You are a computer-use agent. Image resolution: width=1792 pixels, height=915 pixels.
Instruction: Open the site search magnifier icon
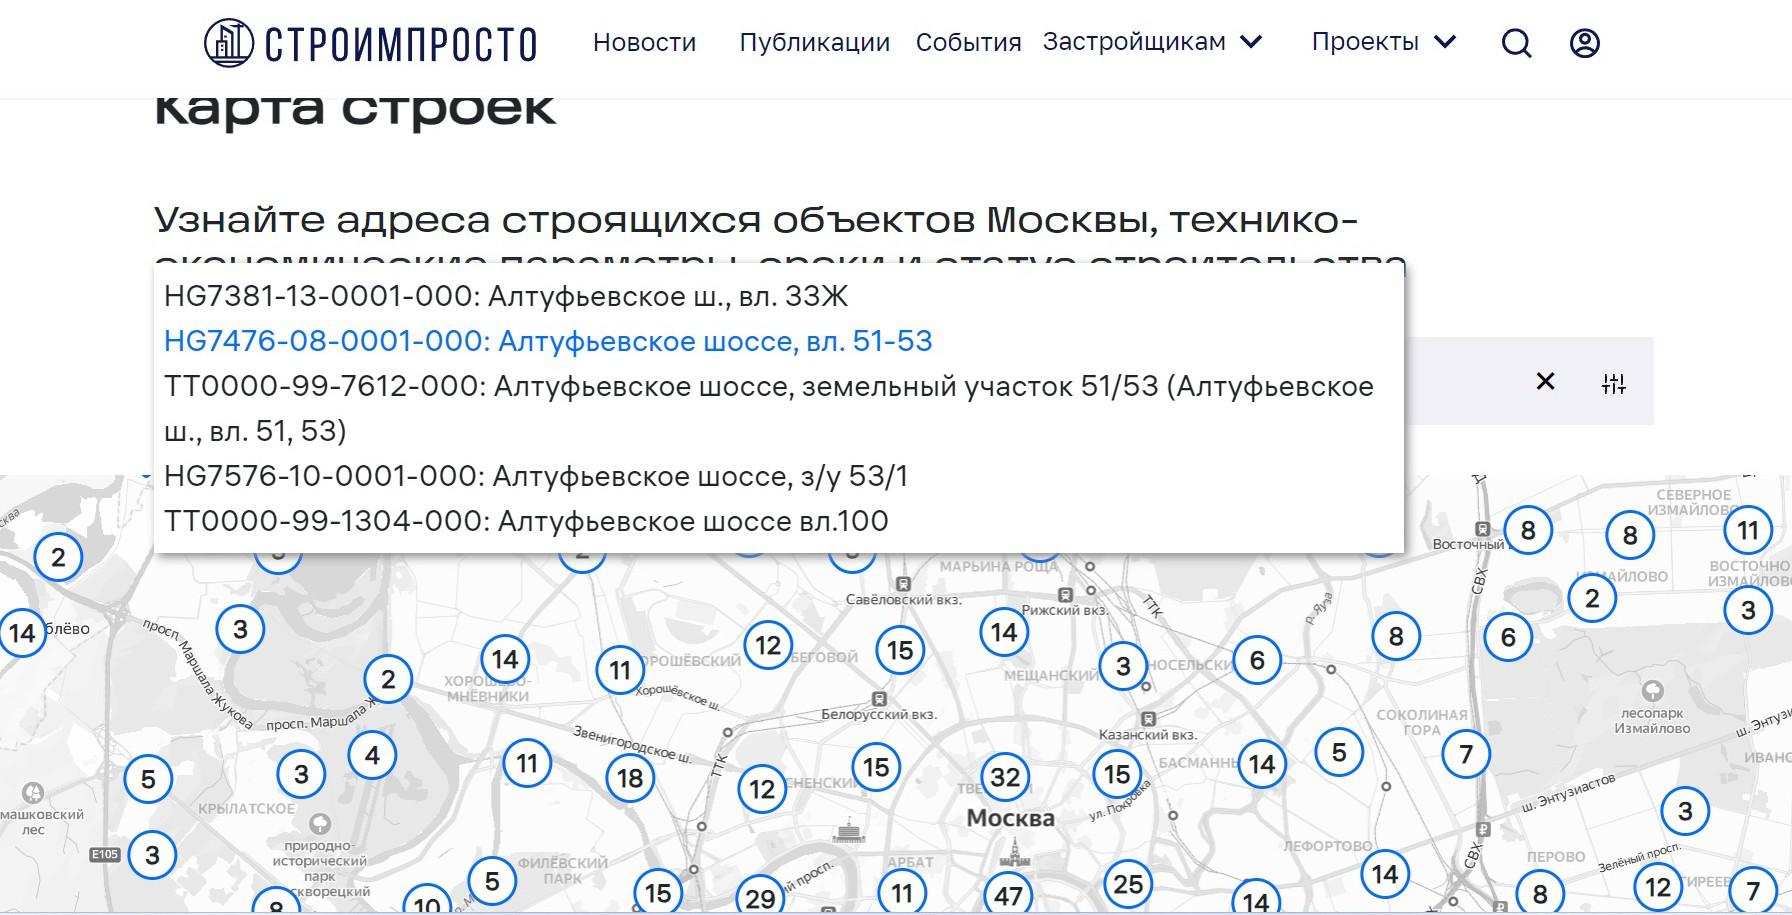point(1516,43)
